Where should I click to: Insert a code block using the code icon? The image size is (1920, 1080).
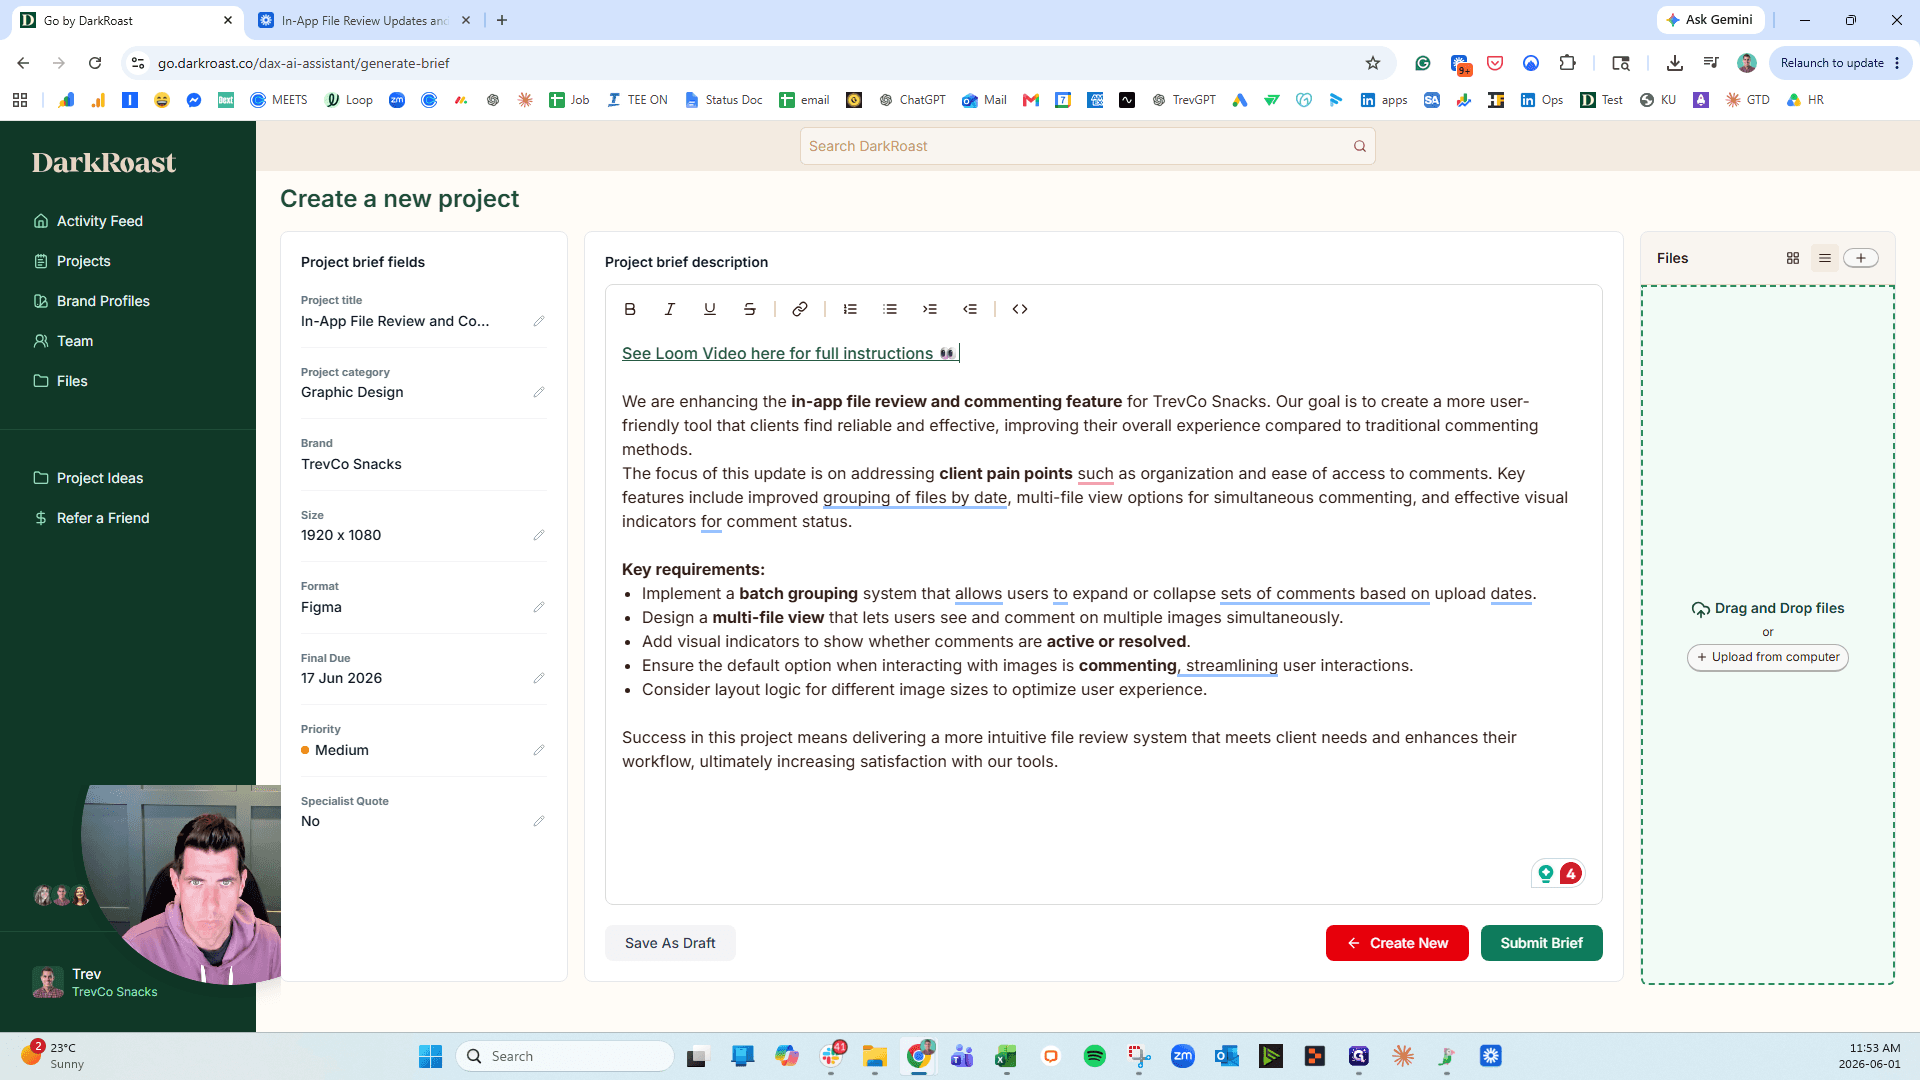(1020, 309)
